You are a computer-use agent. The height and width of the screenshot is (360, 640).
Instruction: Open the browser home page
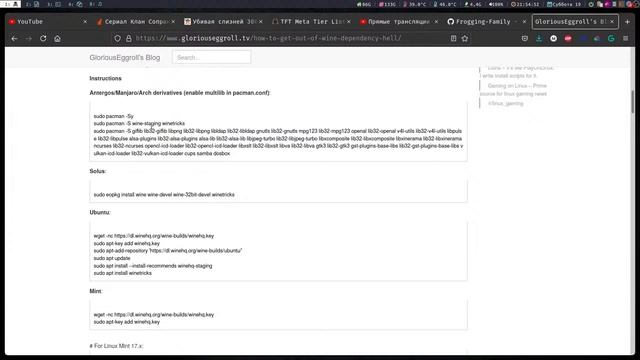(57, 38)
